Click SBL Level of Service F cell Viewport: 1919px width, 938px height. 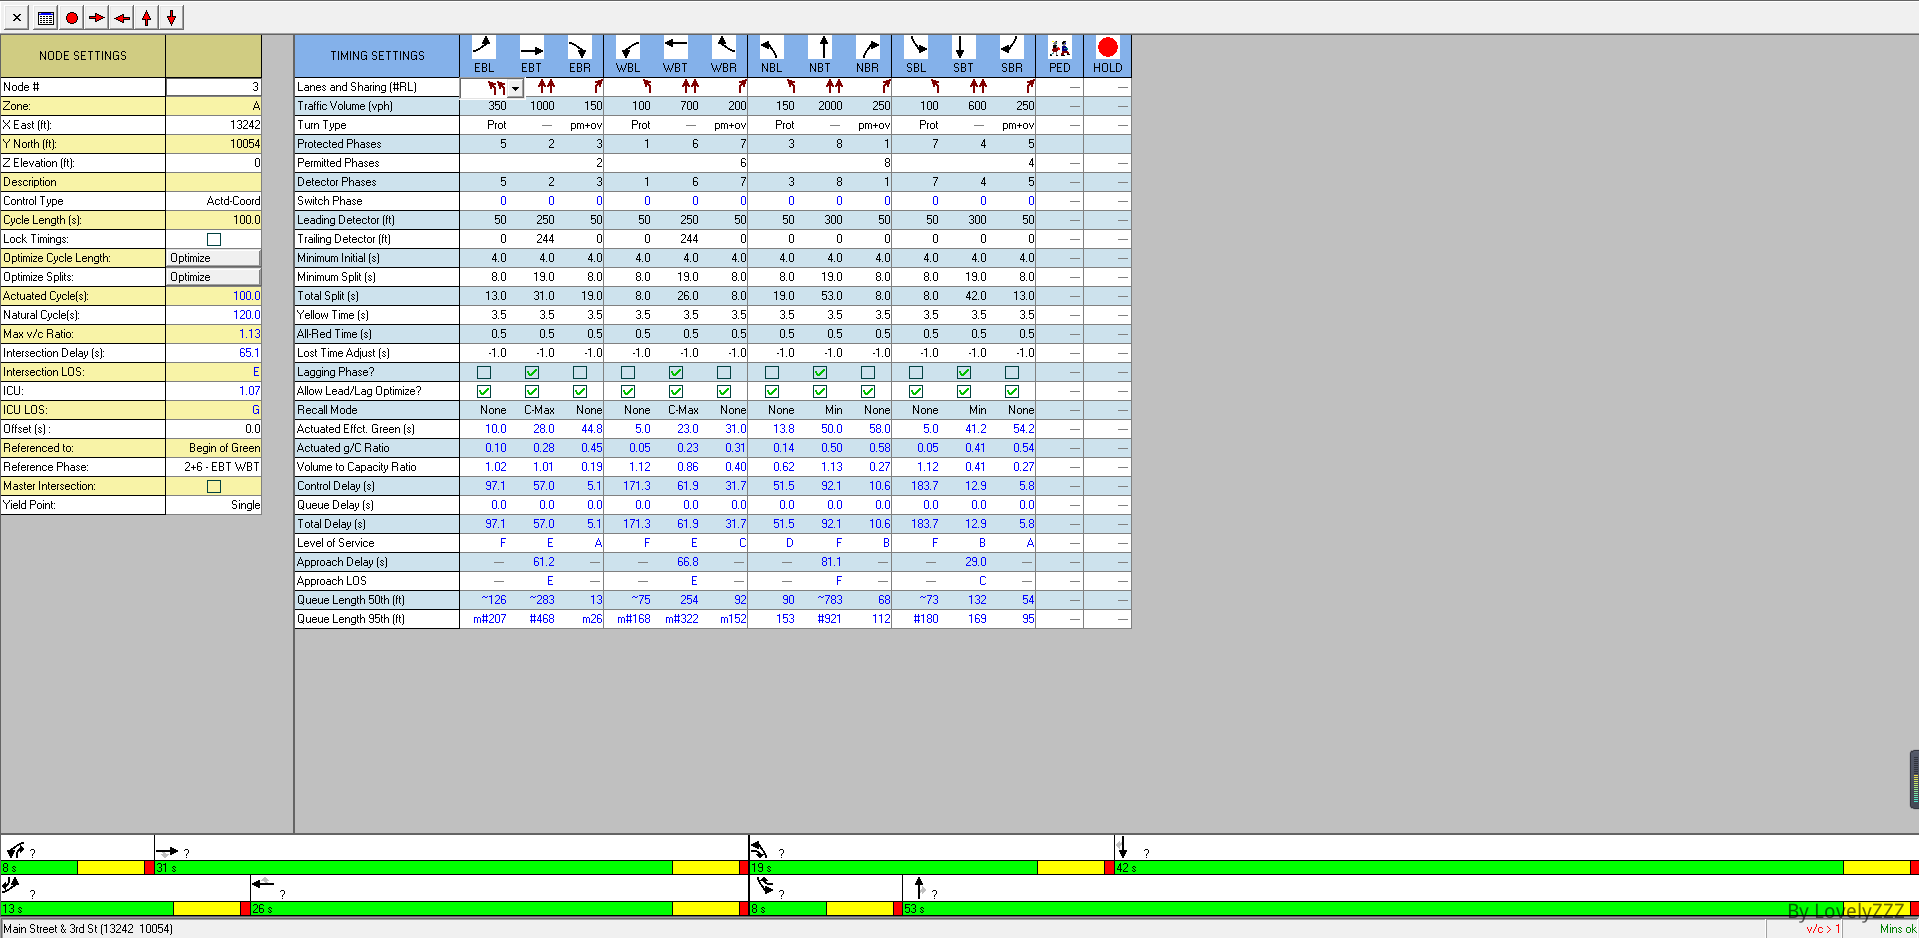[x=916, y=543]
